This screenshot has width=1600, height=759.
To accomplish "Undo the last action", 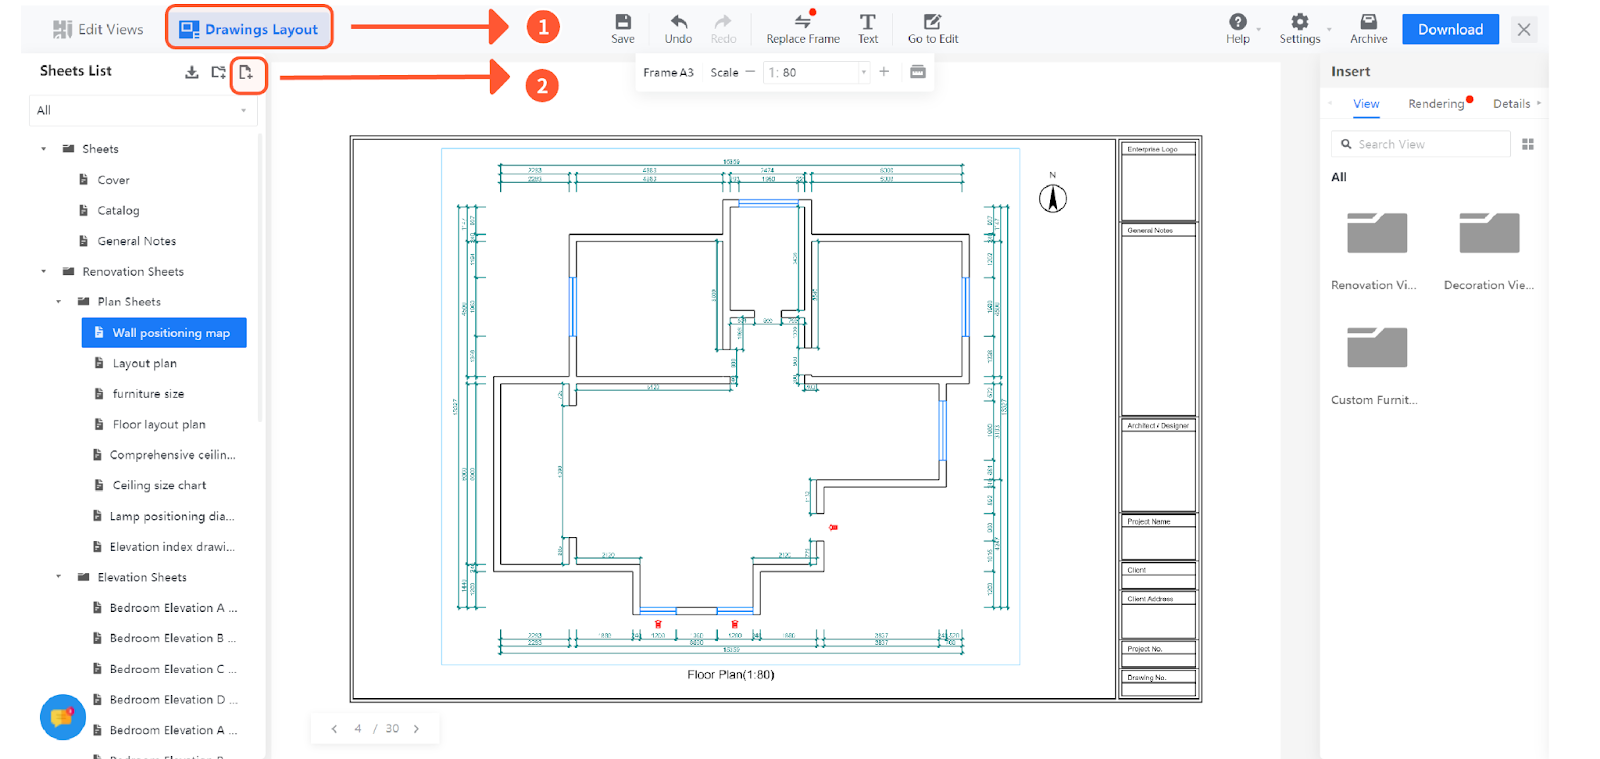I will 678,28.
